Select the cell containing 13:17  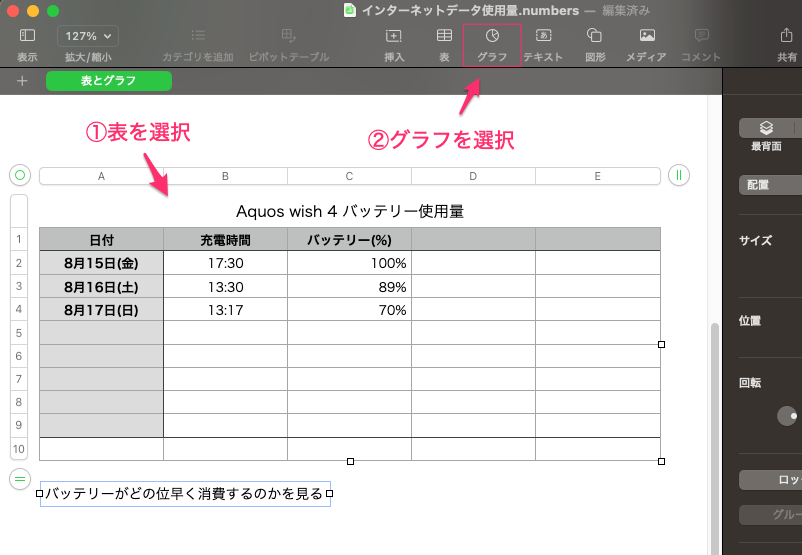click(x=226, y=309)
